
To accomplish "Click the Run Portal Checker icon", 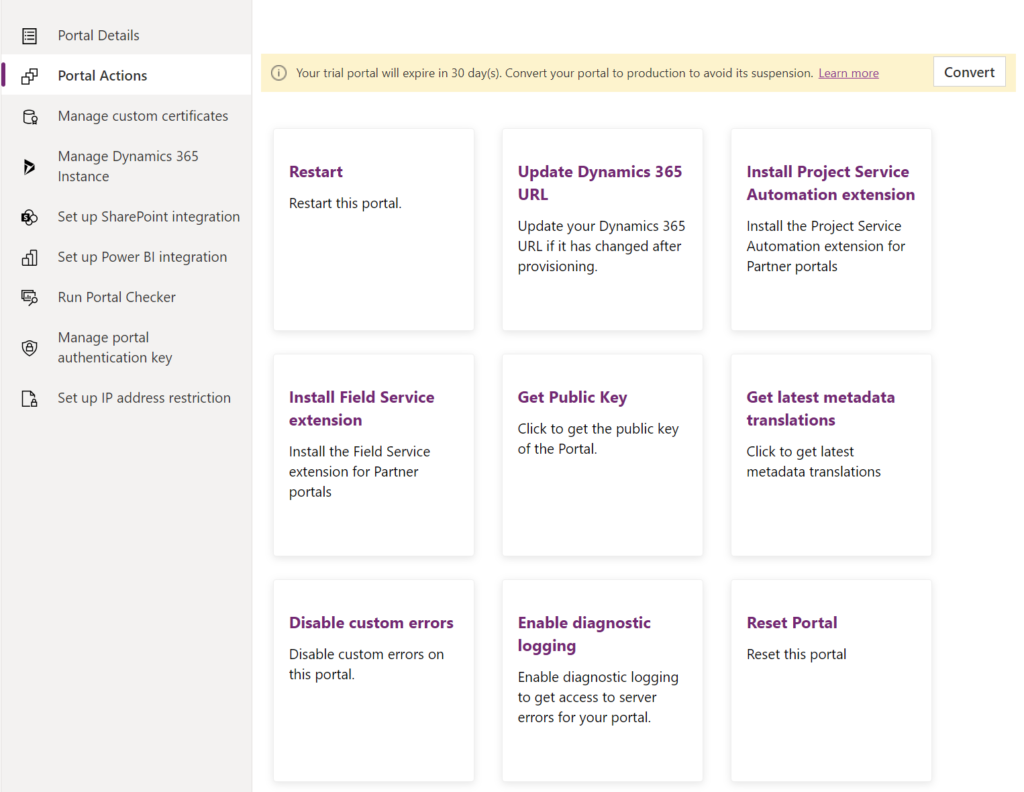I will [x=29, y=298].
